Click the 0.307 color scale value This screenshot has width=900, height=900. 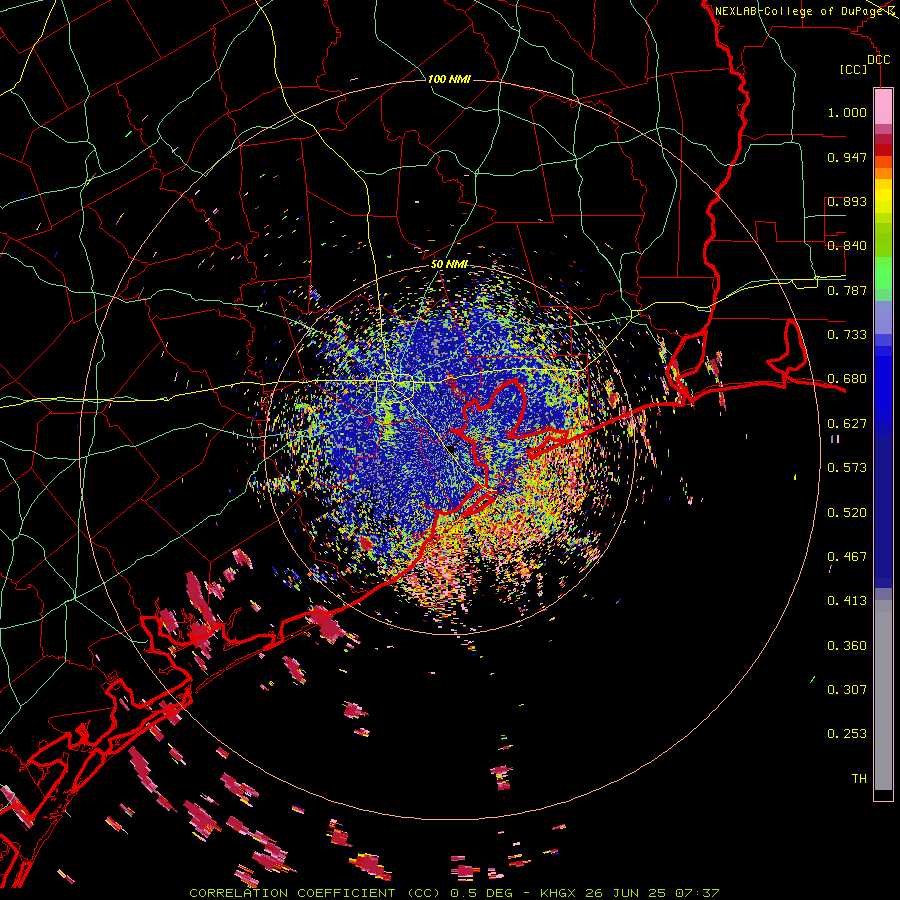(847, 690)
